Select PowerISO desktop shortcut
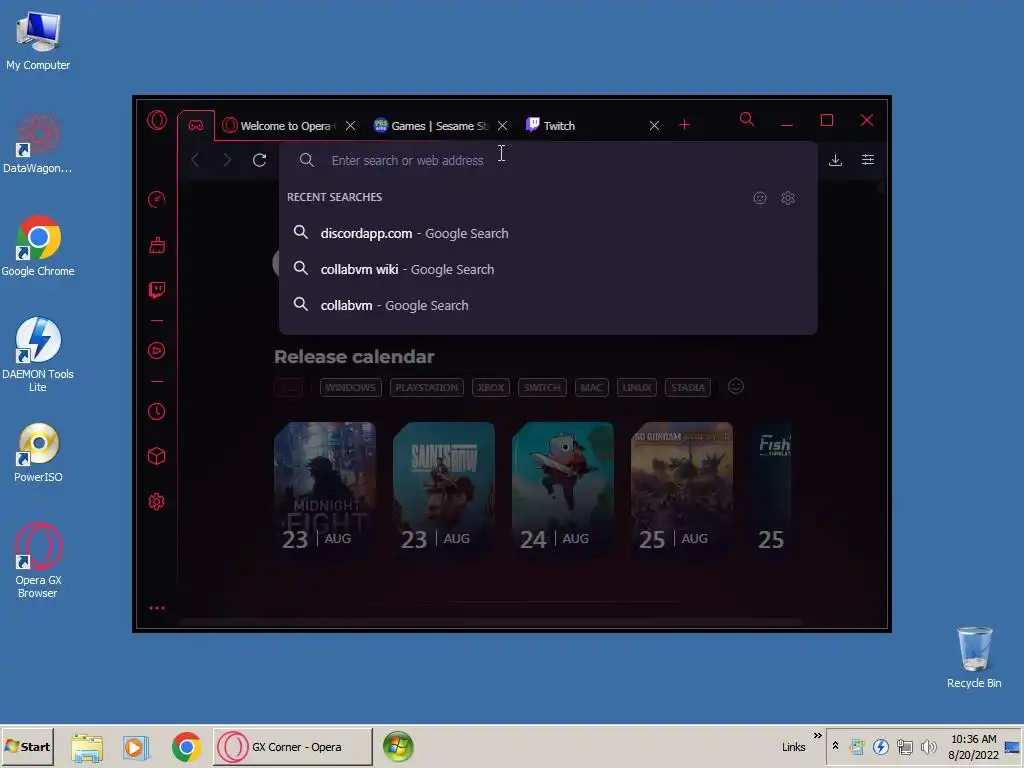This screenshot has width=1024, height=768. point(38,453)
